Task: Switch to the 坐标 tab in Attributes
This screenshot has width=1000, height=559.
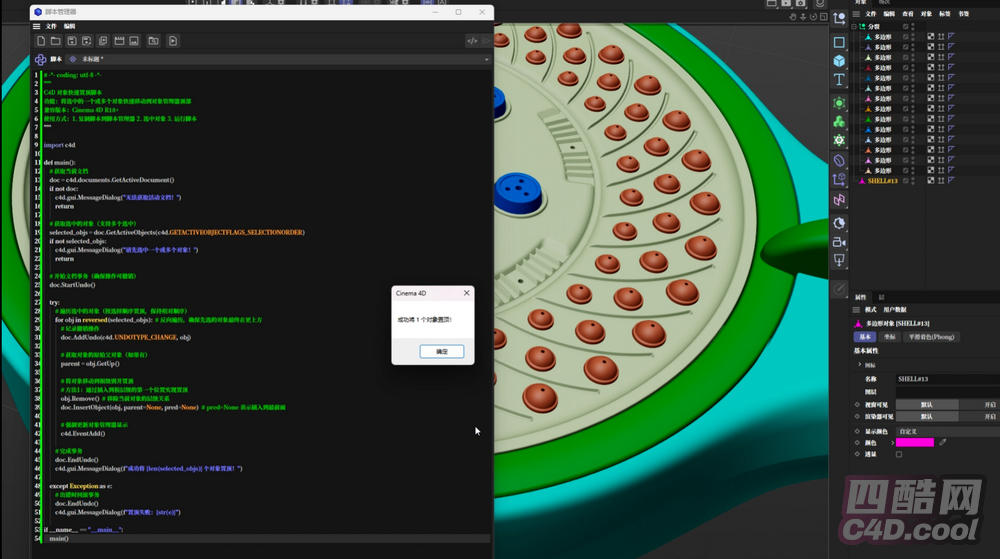Action: coord(889,337)
